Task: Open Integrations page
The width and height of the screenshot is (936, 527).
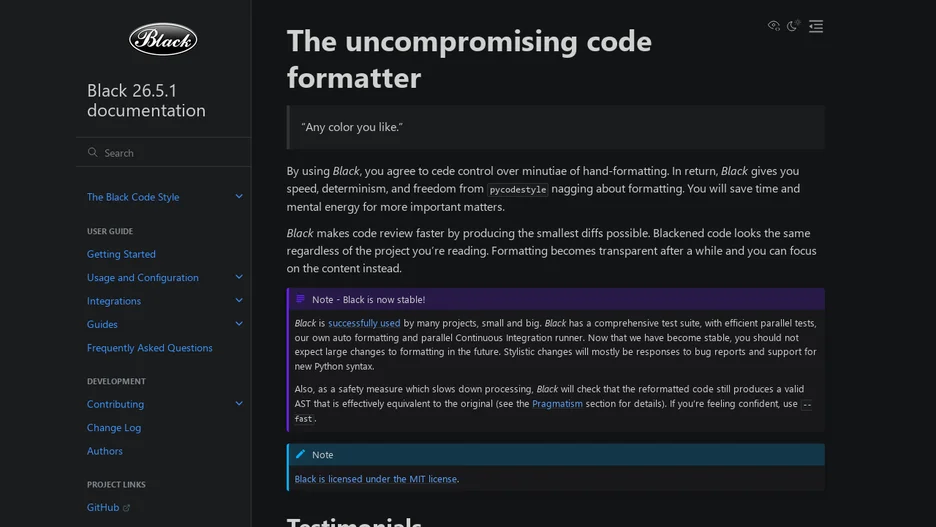Action: click(x=114, y=301)
